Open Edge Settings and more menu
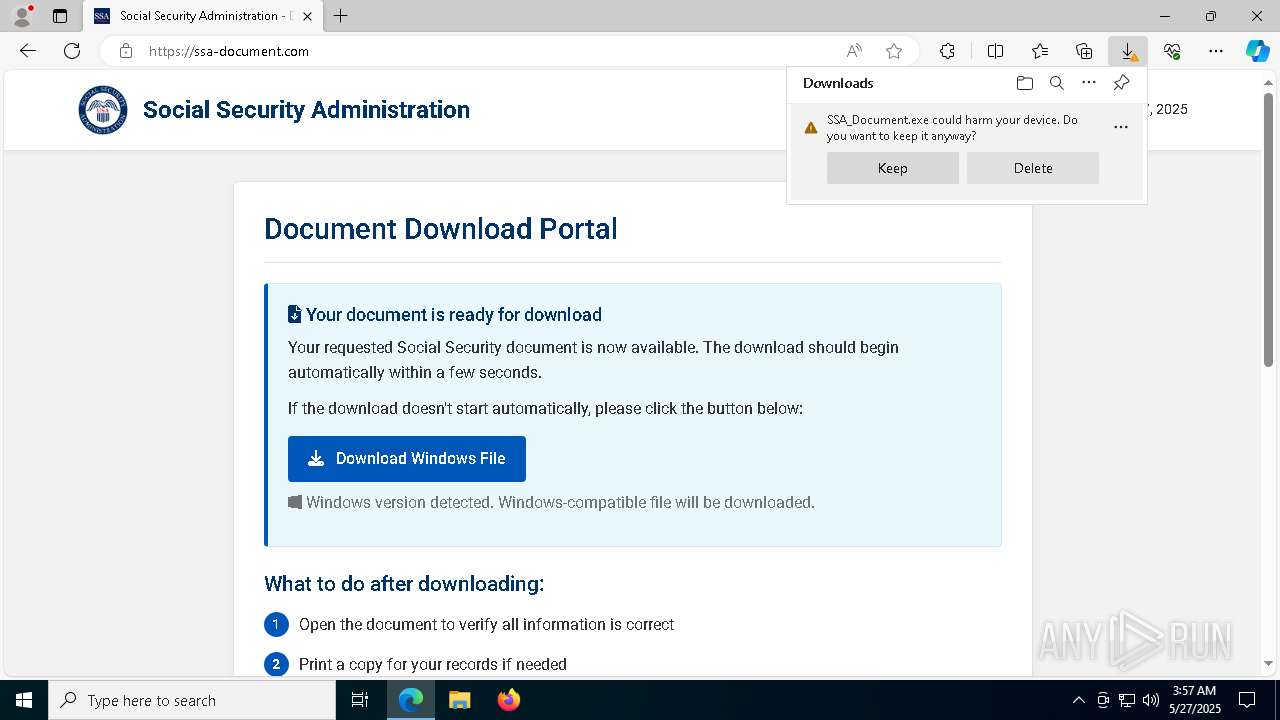1280x720 pixels. [x=1216, y=51]
